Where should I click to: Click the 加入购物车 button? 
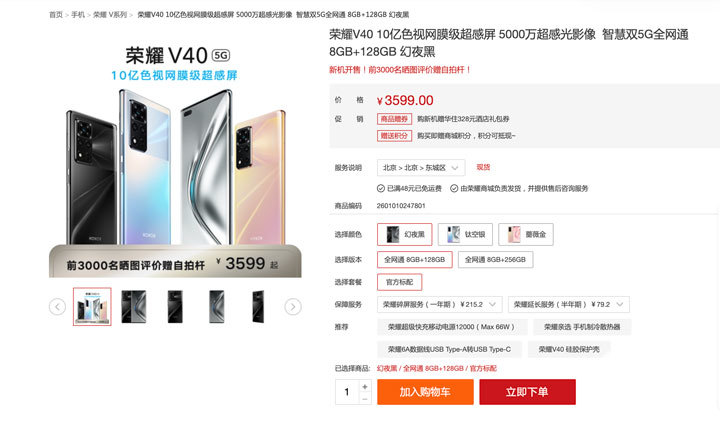click(425, 392)
